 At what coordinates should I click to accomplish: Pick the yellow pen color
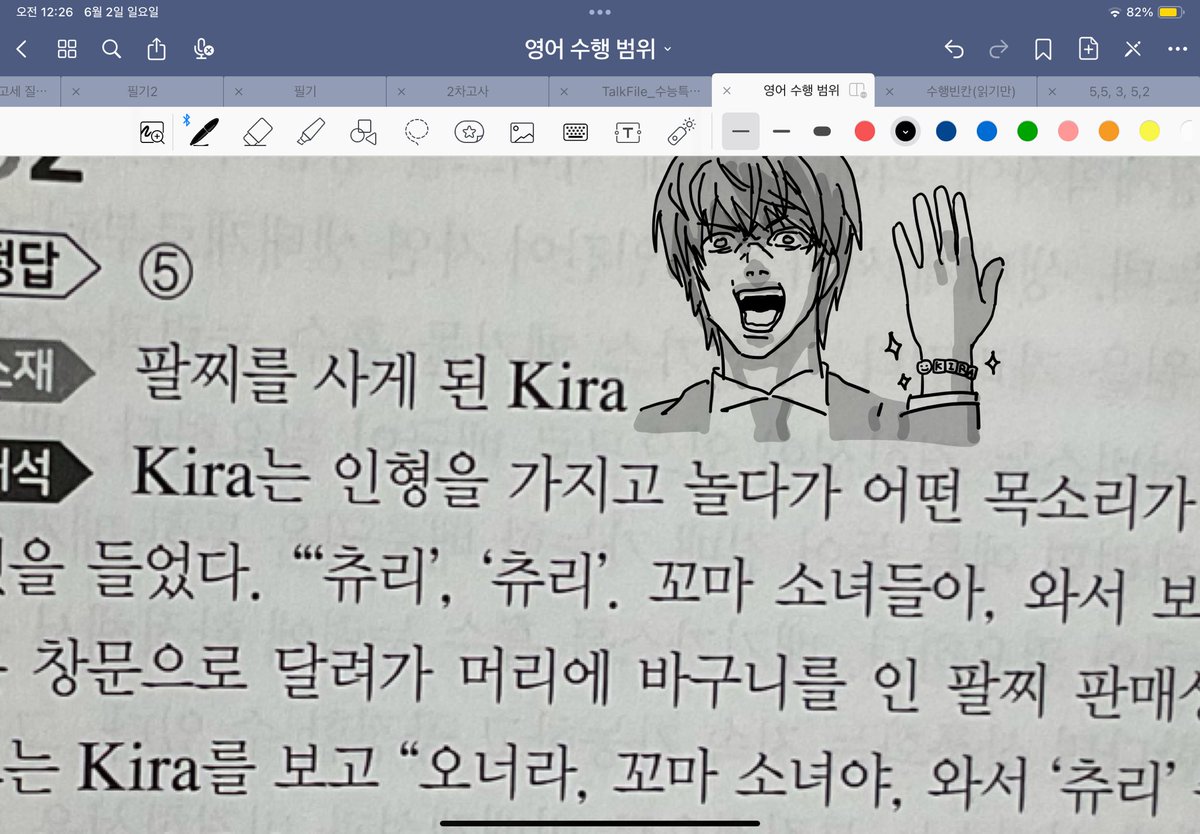[1149, 131]
